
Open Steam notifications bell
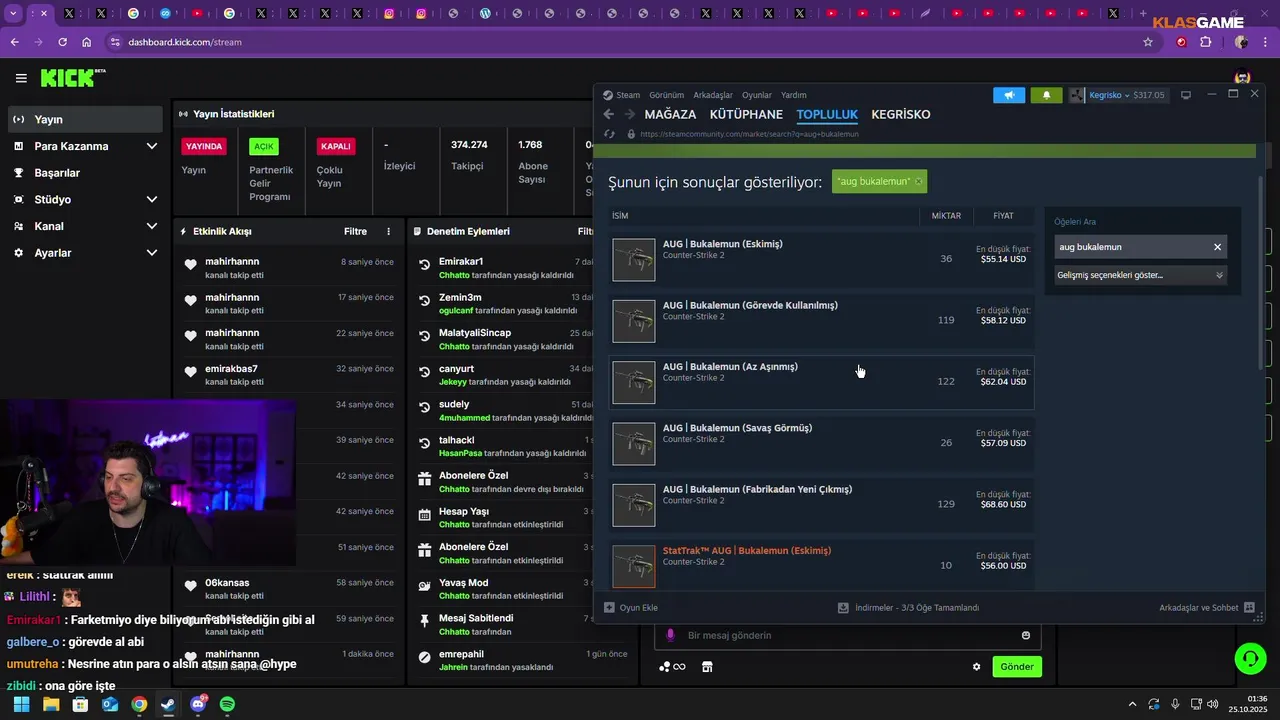point(1046,95)
